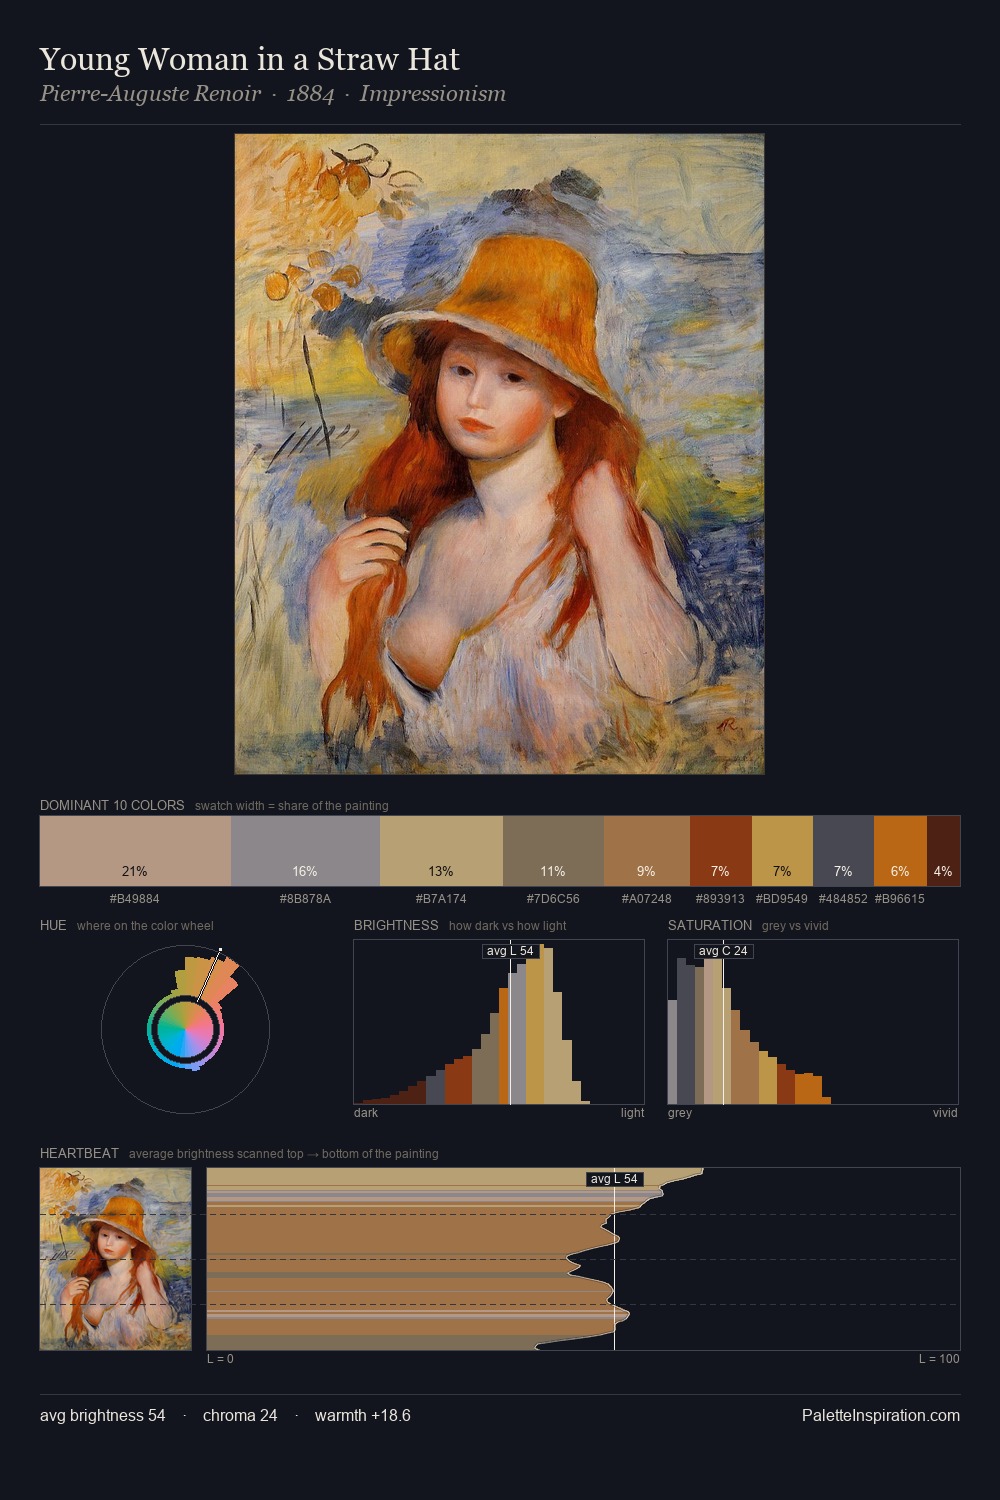Open the PaletteInspiration.com link
Screen dimensions: 1000x1500
coord(881,1415)
